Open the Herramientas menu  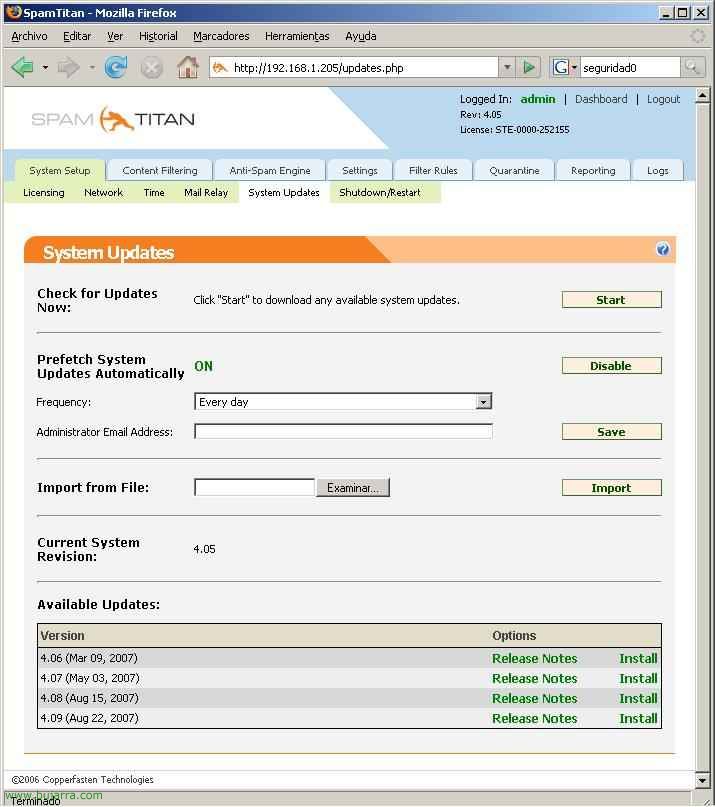click(297, 36)
